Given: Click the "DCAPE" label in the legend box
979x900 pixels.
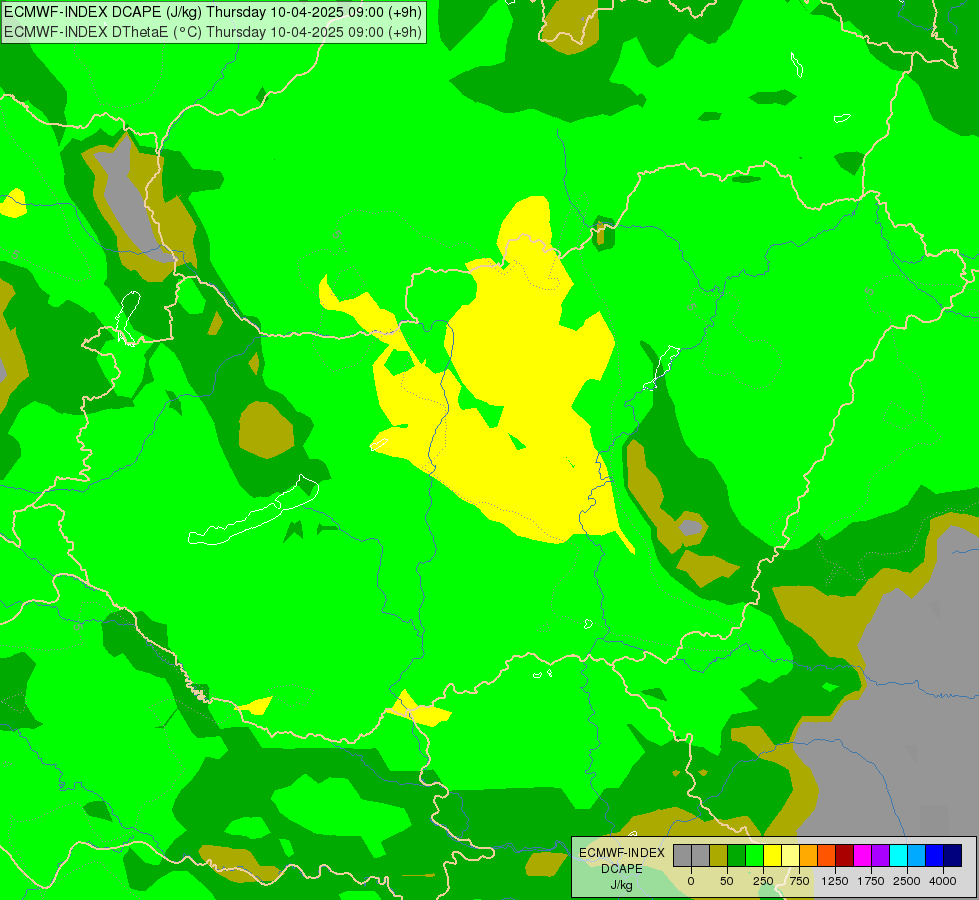Looking at the screenshot, I should pyautogui.click(x=622, y=869).
